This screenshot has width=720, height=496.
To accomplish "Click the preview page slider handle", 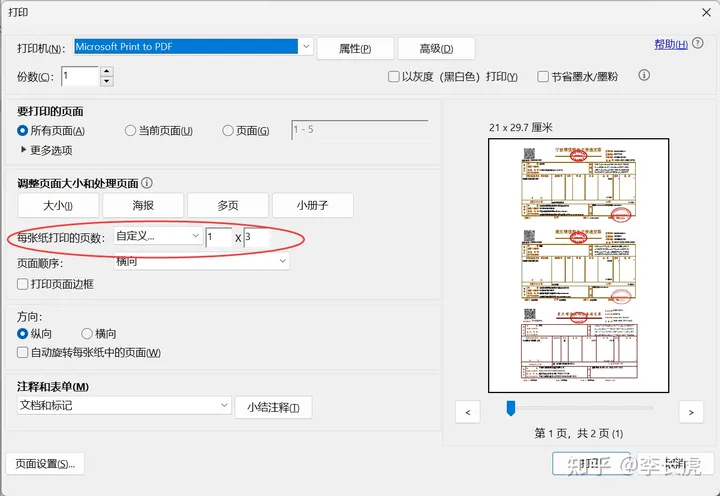I will (510, 407).
